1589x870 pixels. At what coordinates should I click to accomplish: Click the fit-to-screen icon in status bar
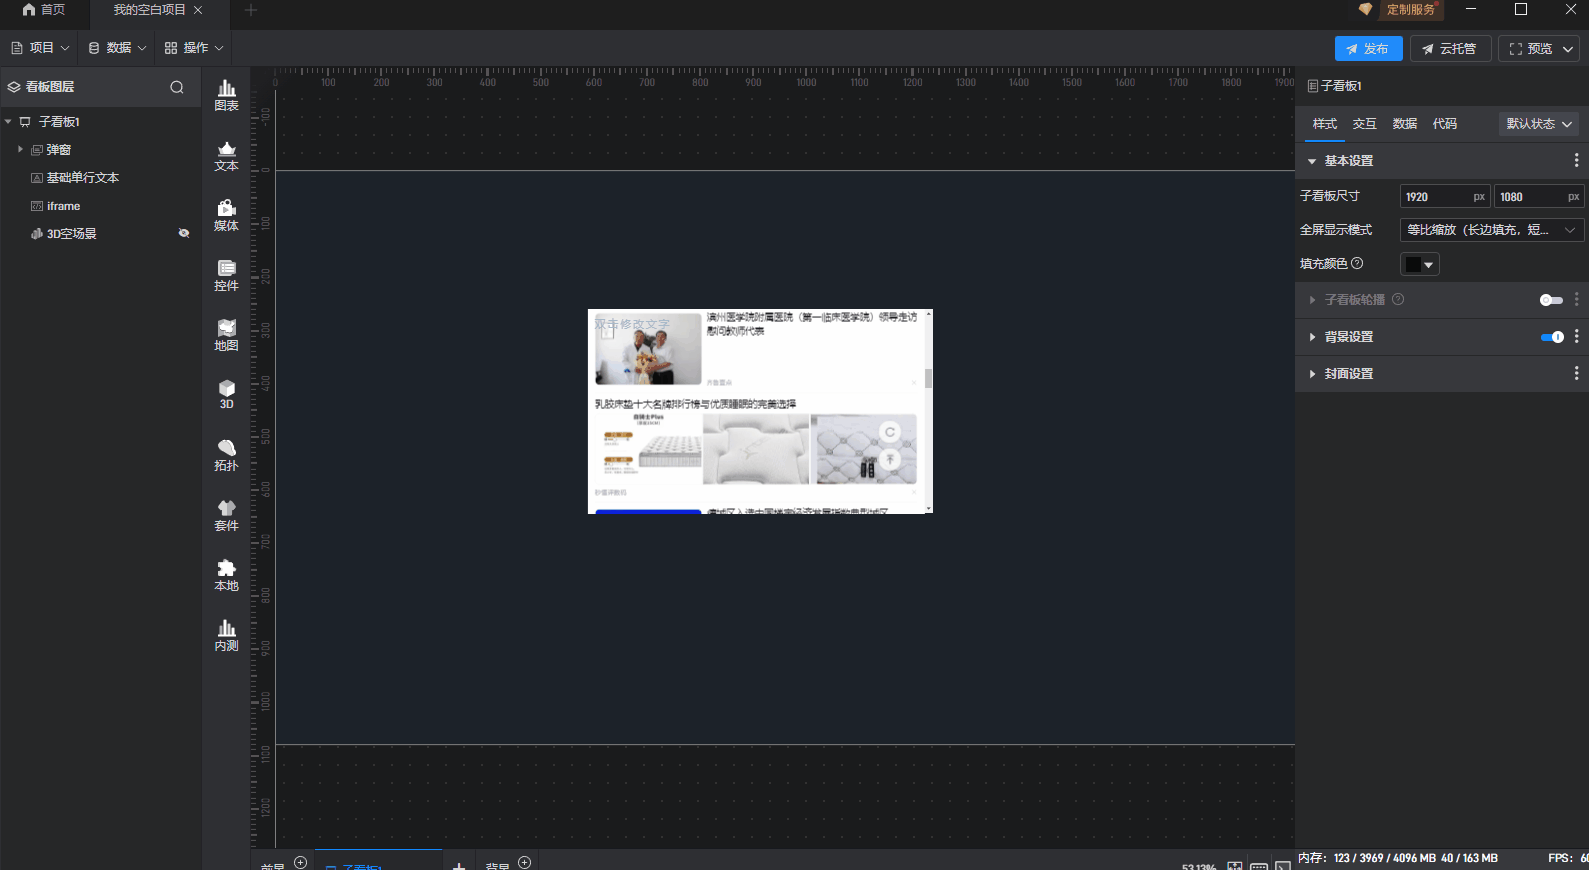pos(1235,866)
